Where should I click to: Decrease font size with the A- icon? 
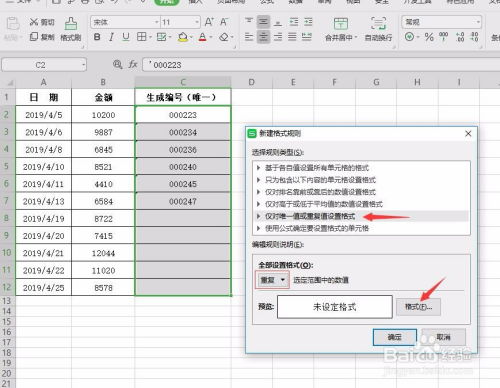coord(224,22)
